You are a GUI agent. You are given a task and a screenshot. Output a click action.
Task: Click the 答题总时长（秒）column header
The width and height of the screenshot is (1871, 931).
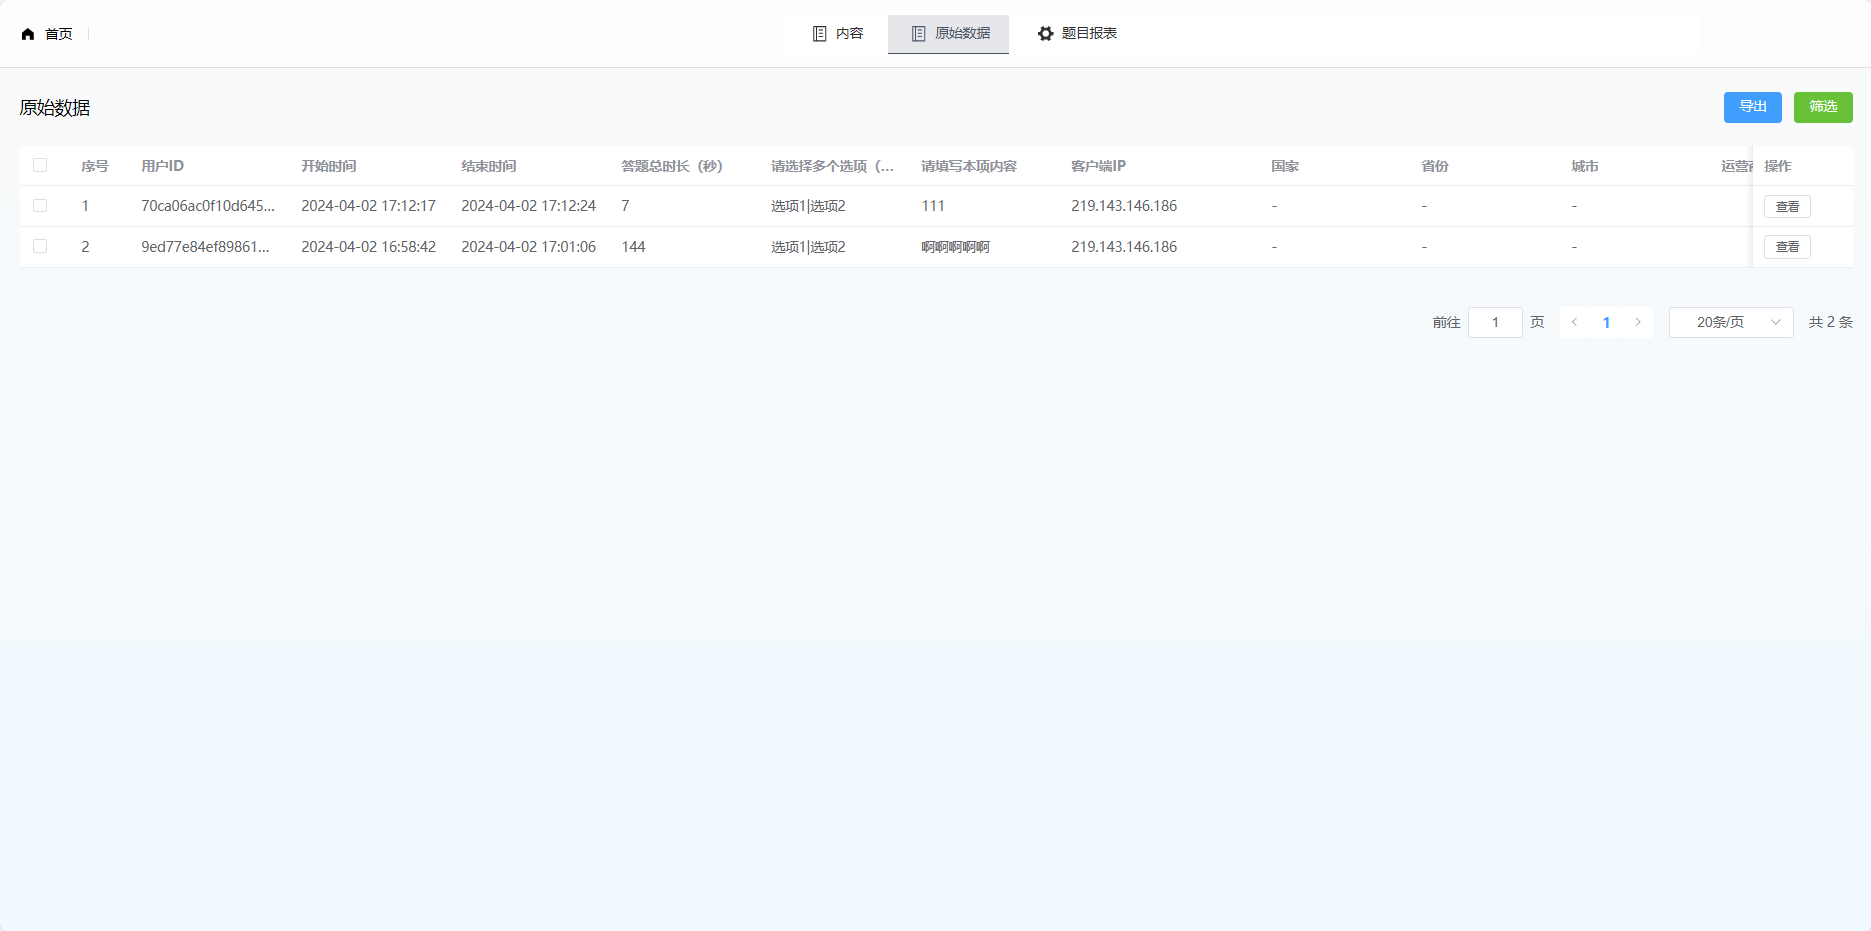coord(671,166)
